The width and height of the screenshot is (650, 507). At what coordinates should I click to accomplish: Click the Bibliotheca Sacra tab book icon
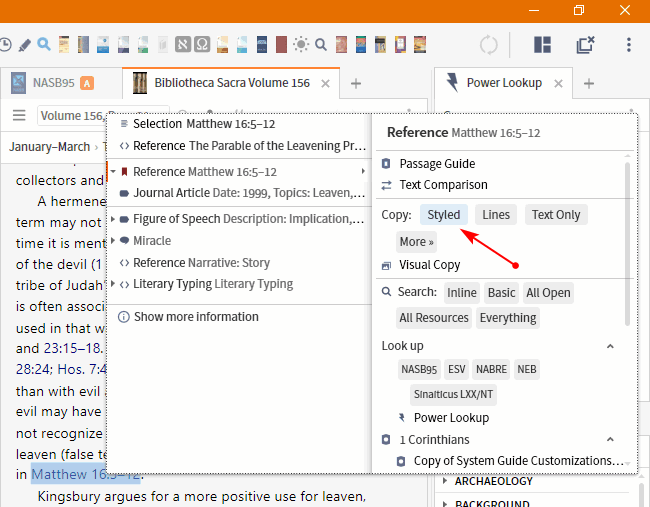[x=140, y=83]
